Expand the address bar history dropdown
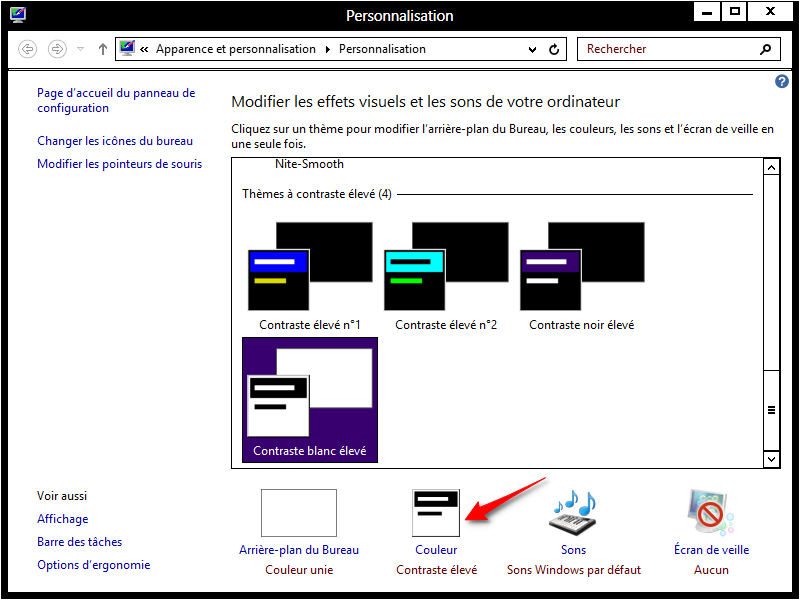 pos(532,49)
